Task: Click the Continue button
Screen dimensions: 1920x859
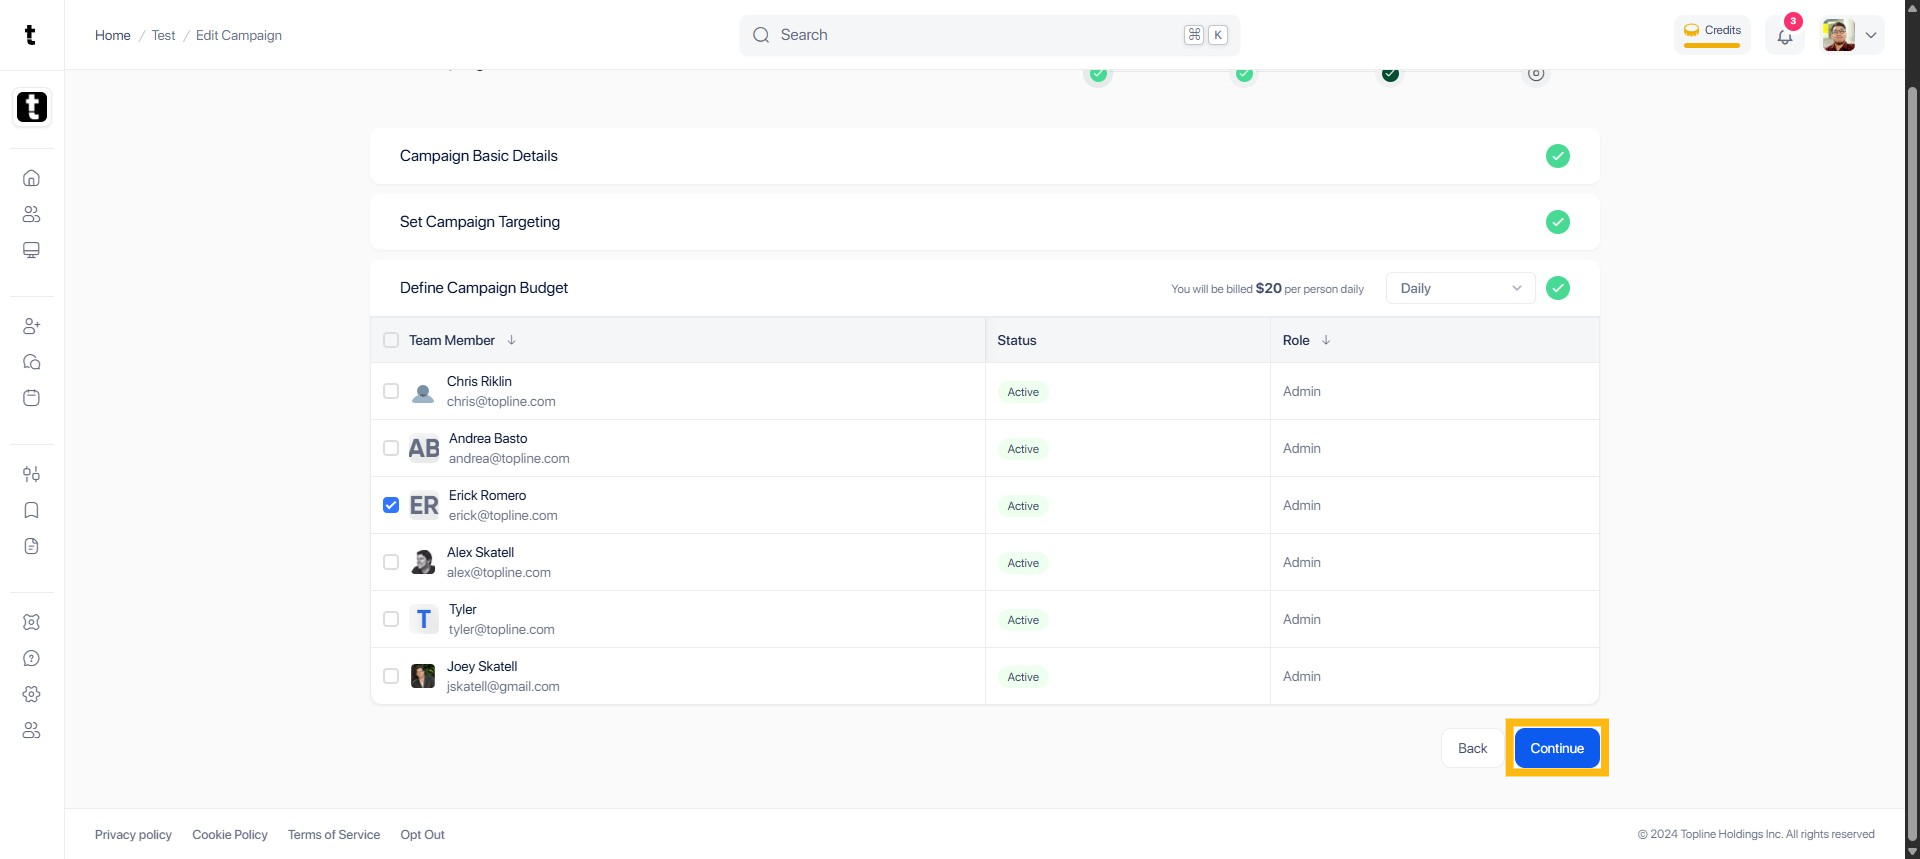Action: (1557, 748)
